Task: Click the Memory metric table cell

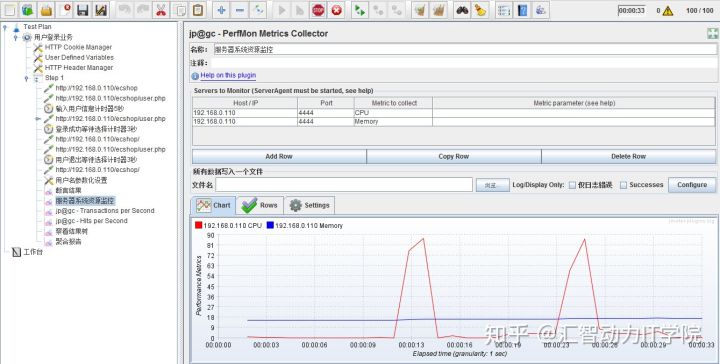Action: pos(393,122)
